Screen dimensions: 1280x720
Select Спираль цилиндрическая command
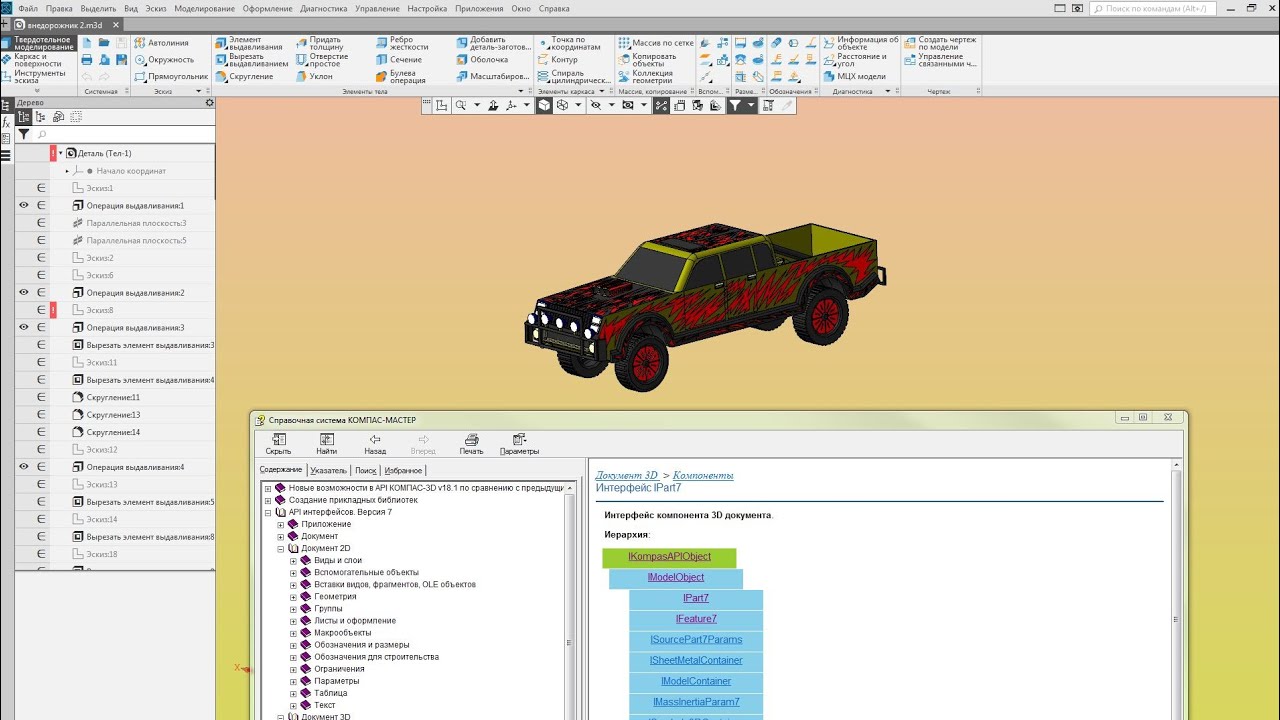tap(574, 76)
